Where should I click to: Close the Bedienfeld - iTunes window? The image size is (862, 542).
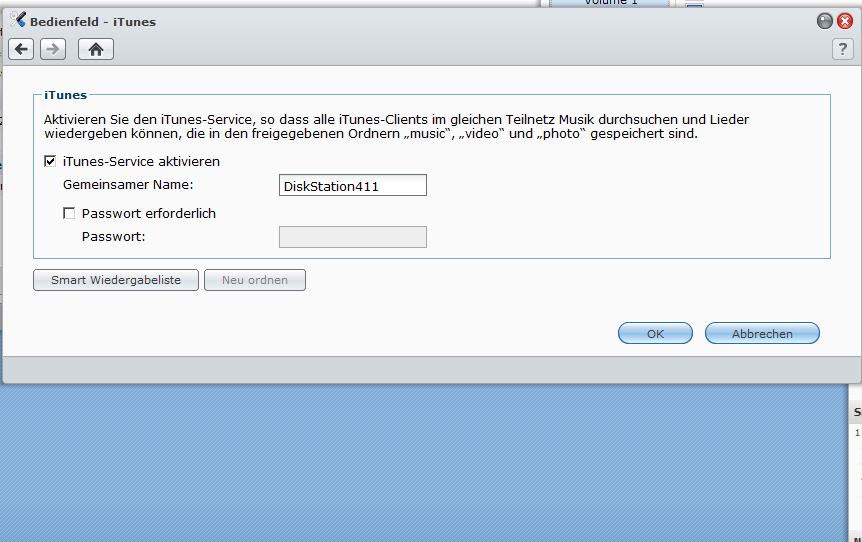point(844,21)
